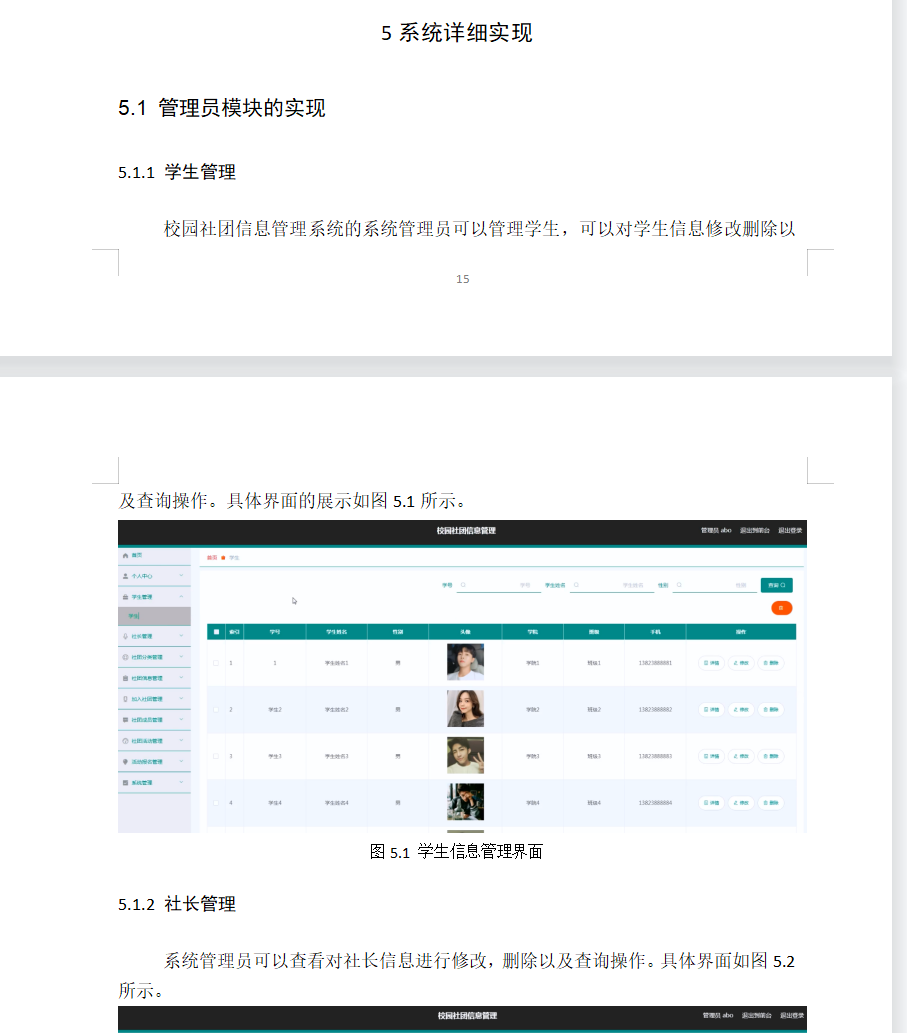This screenshot has height=1033, width=907.
Task: Open 系统管理 via its sidebar icon
Action: pyautogui.click(x=124, y=782)
